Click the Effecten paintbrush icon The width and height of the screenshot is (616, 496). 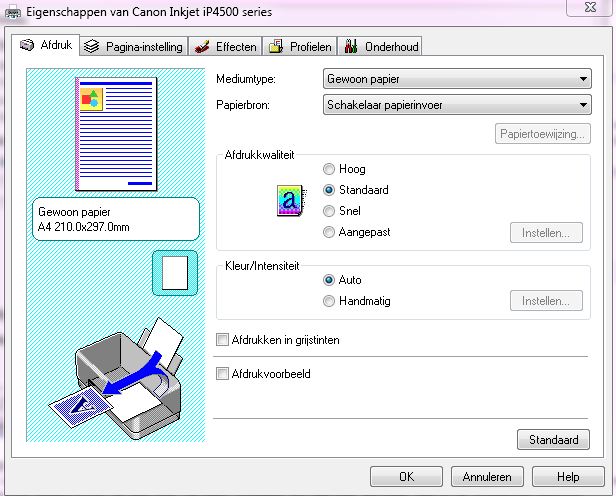(202, 47)
